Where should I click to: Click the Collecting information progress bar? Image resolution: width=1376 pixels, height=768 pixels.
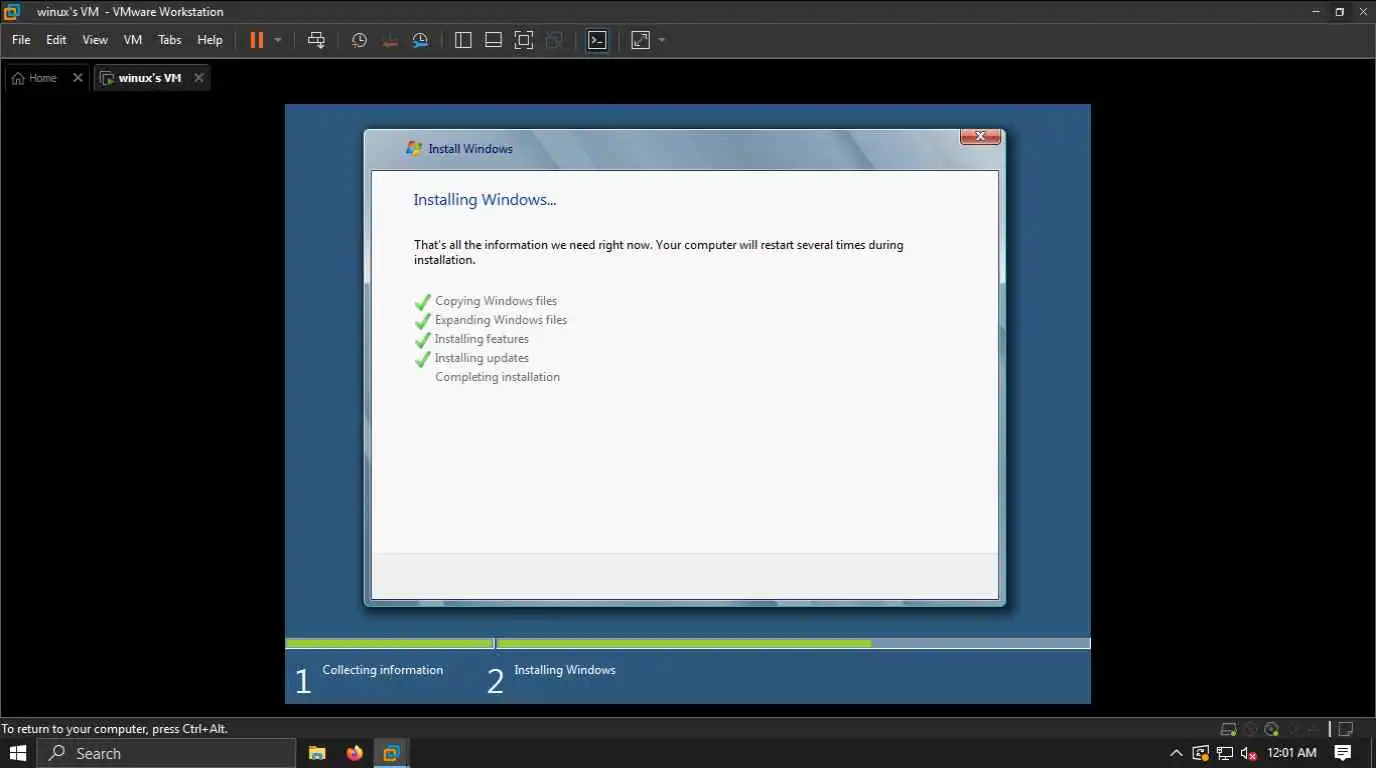pos(389,644)
